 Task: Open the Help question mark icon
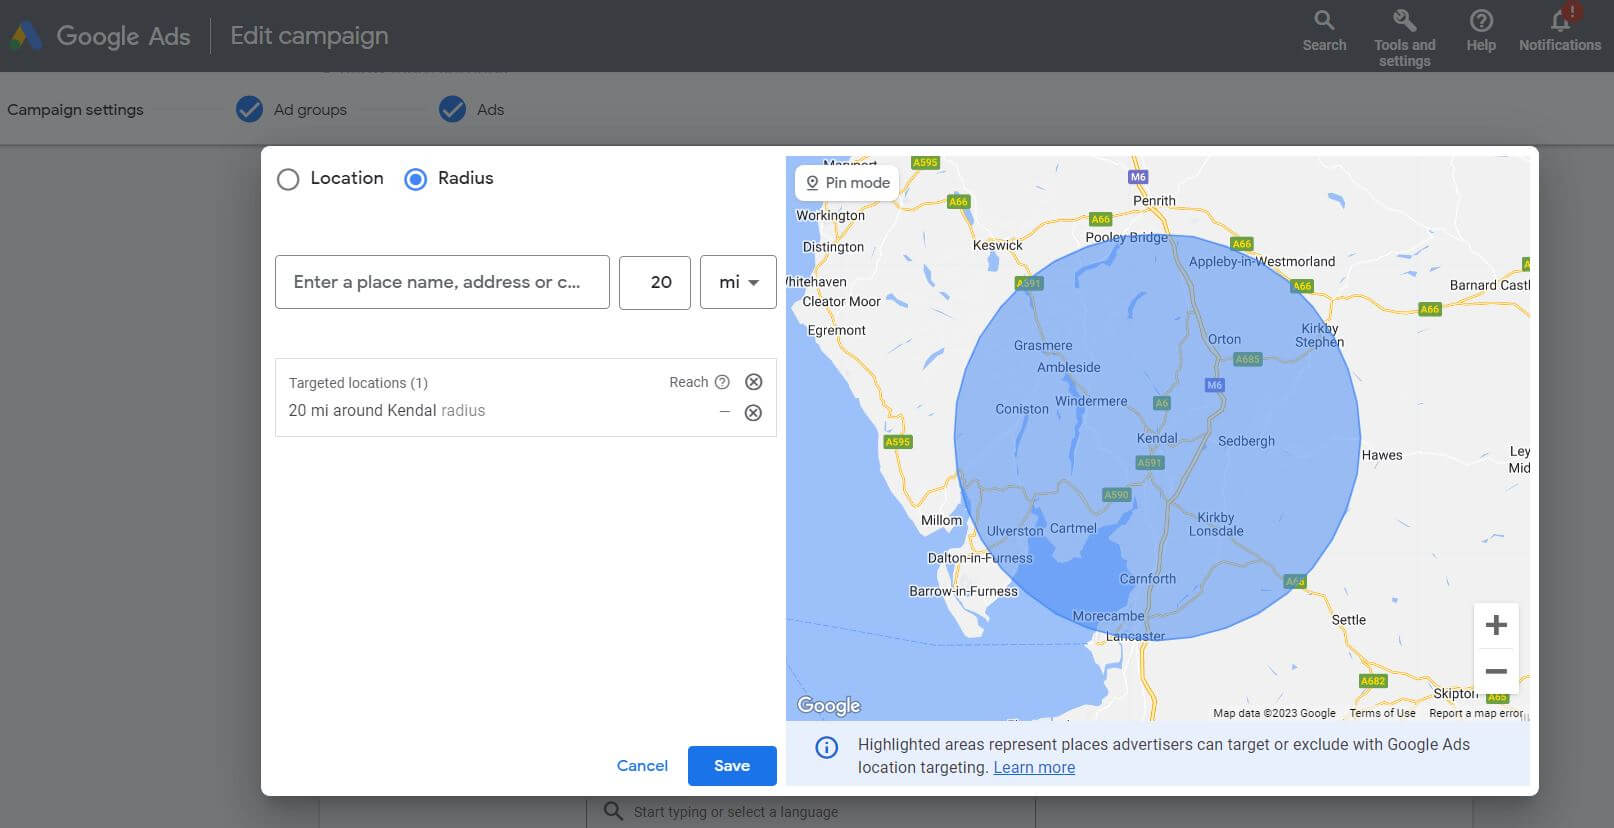[x=1481, y=31]
